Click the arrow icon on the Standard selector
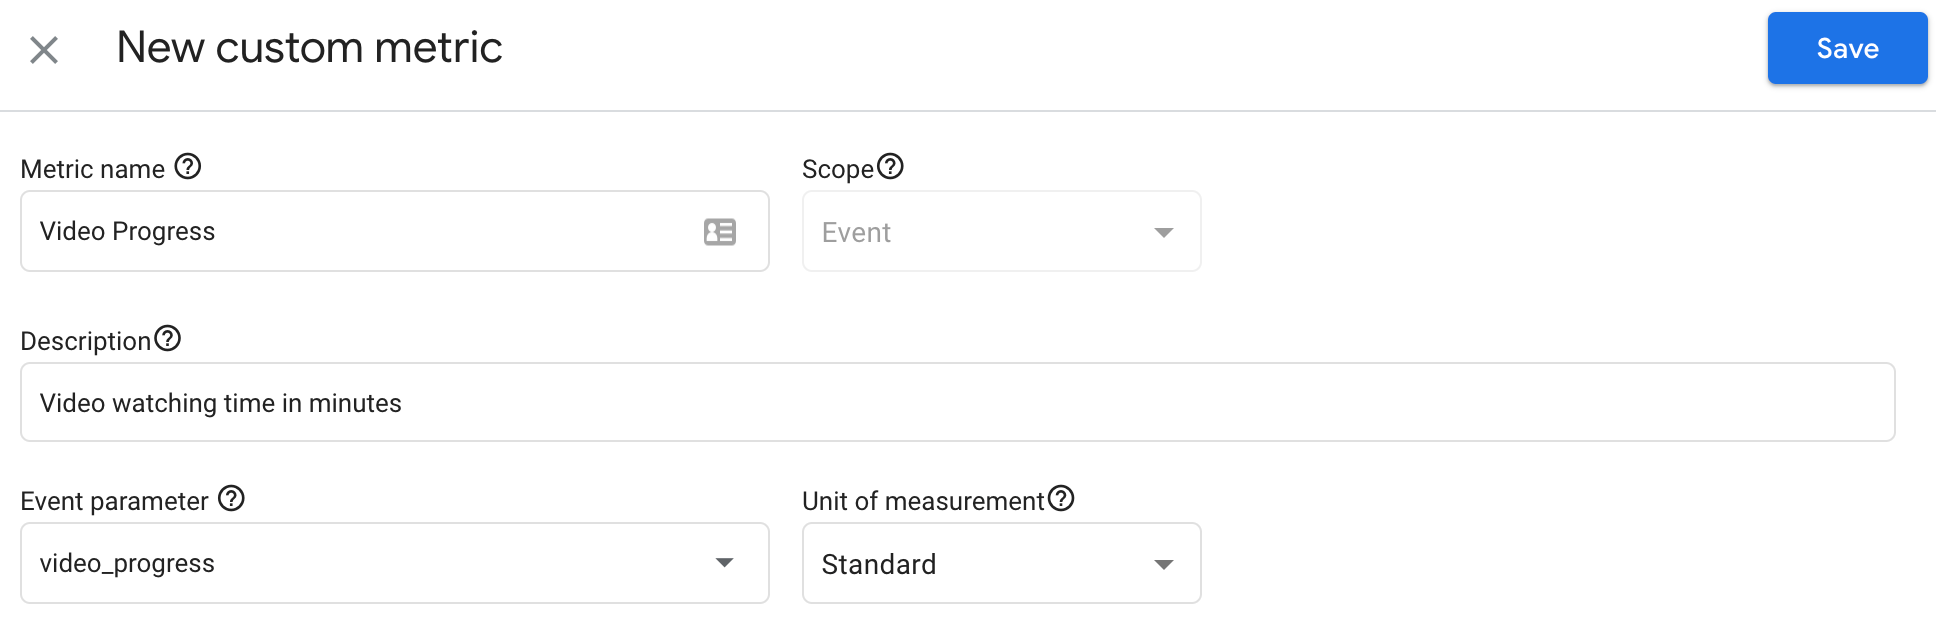Screen dimensions: 1936x640 (x=1163, y=563)
